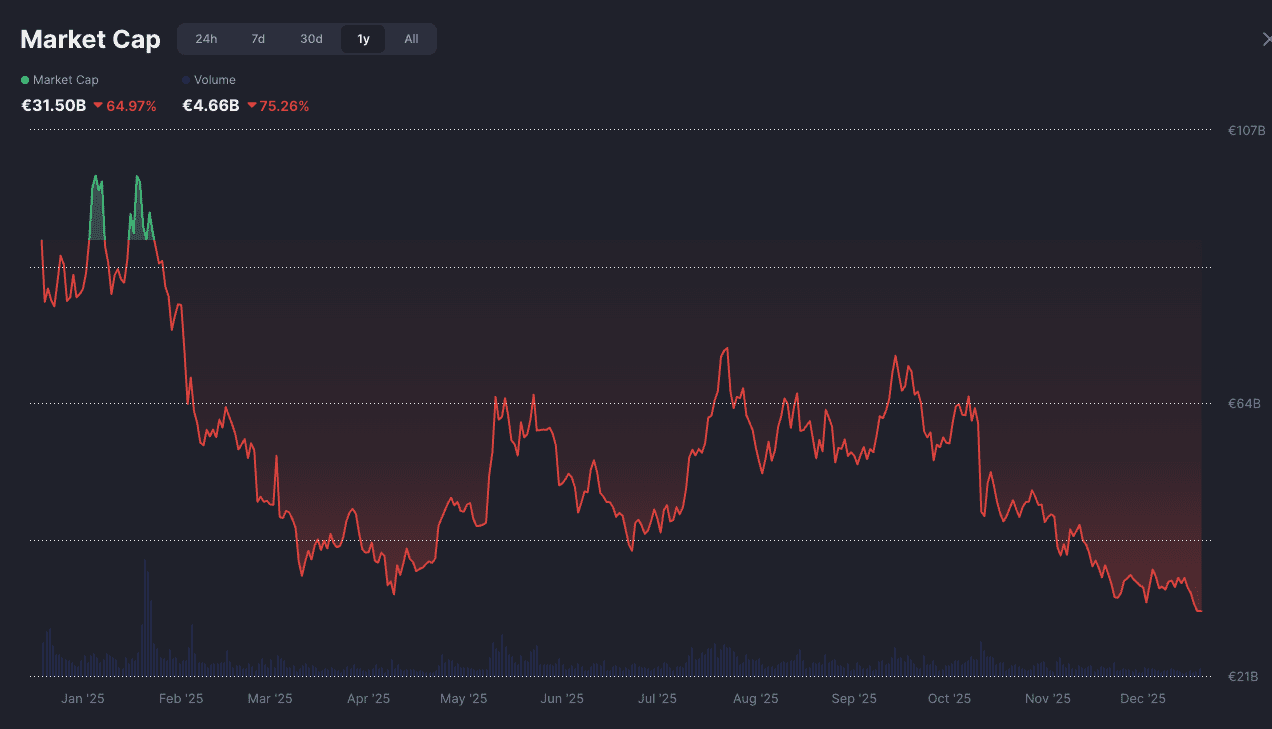Viewport: 1272px width, 729px height.
Task: Select the 1y time range
Action: (x=363, y=39)
